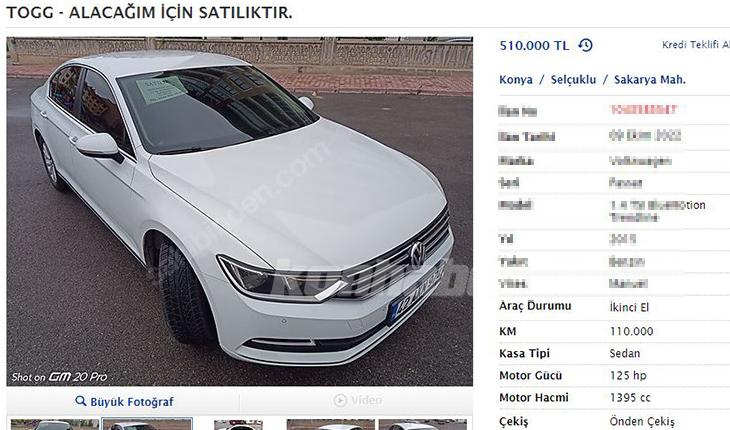Open the price history clock icon

[585, 45]
